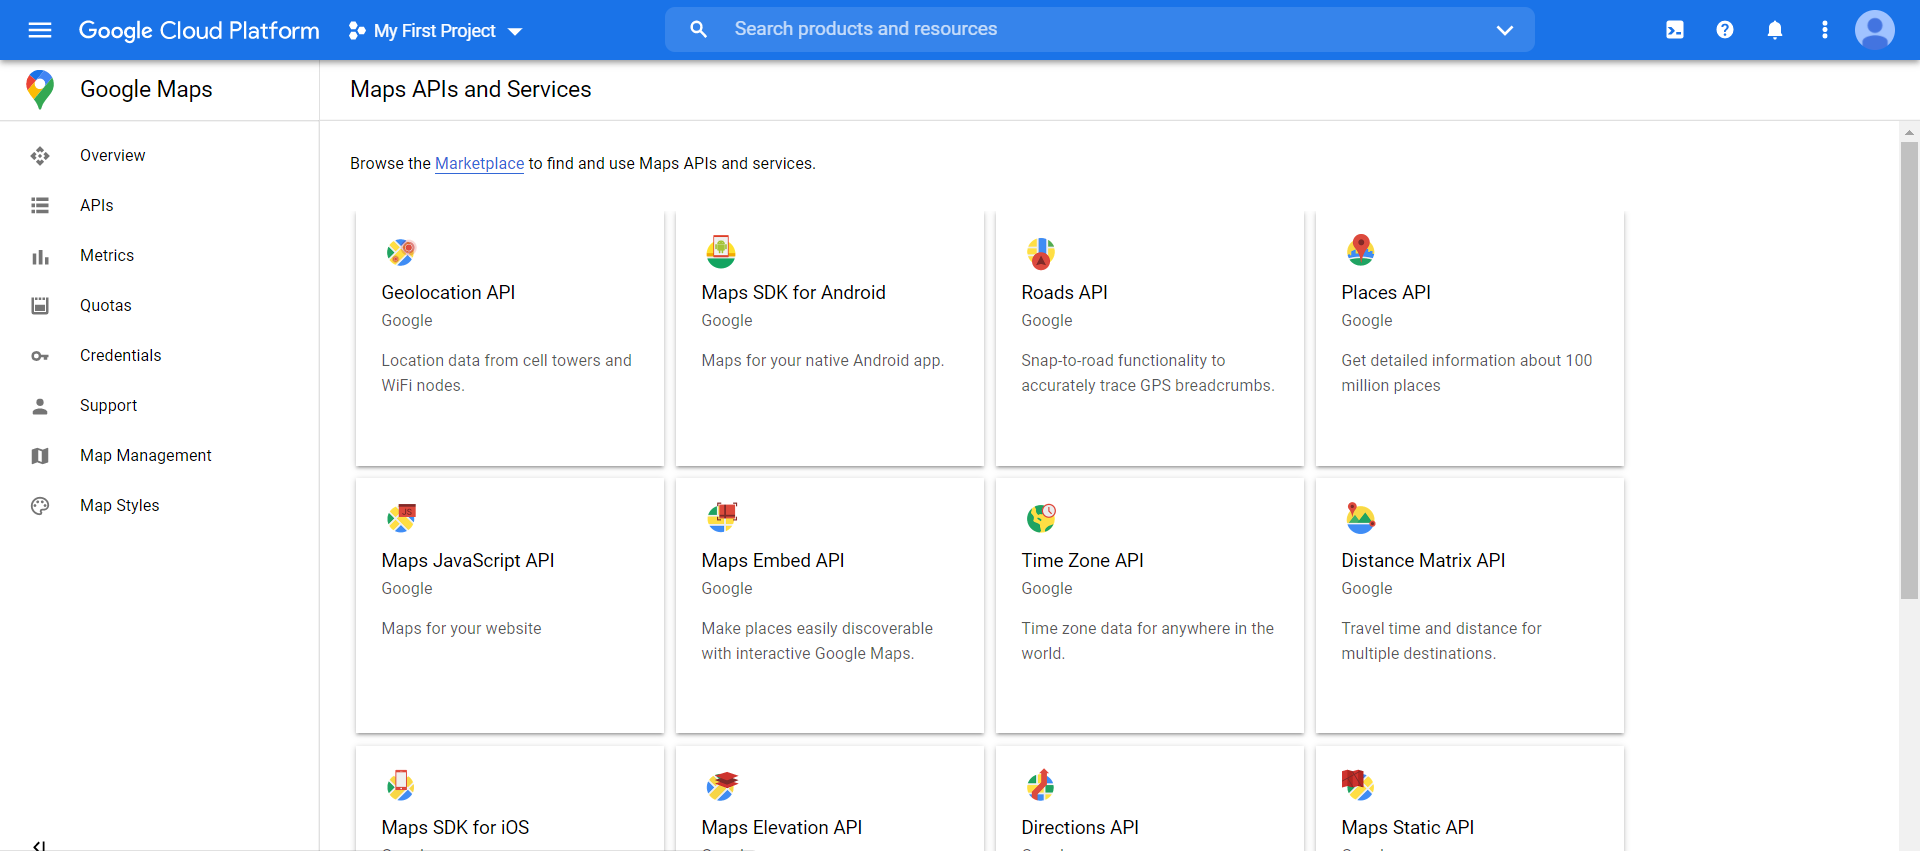Click the Maps JavaScript API icon

click(401, 518)
